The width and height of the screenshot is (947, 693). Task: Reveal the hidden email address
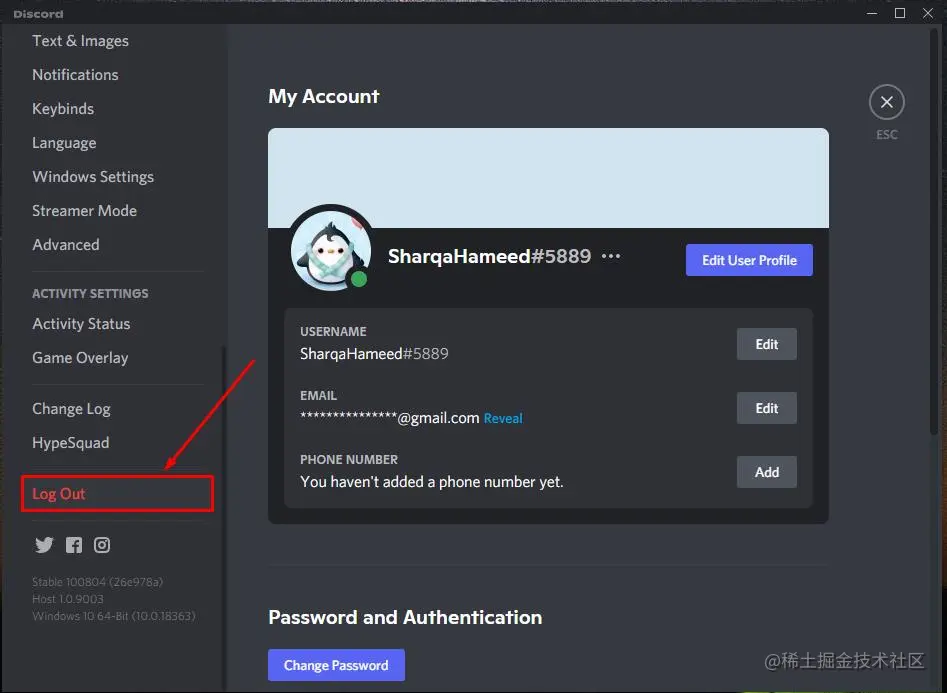click(503, 418)
